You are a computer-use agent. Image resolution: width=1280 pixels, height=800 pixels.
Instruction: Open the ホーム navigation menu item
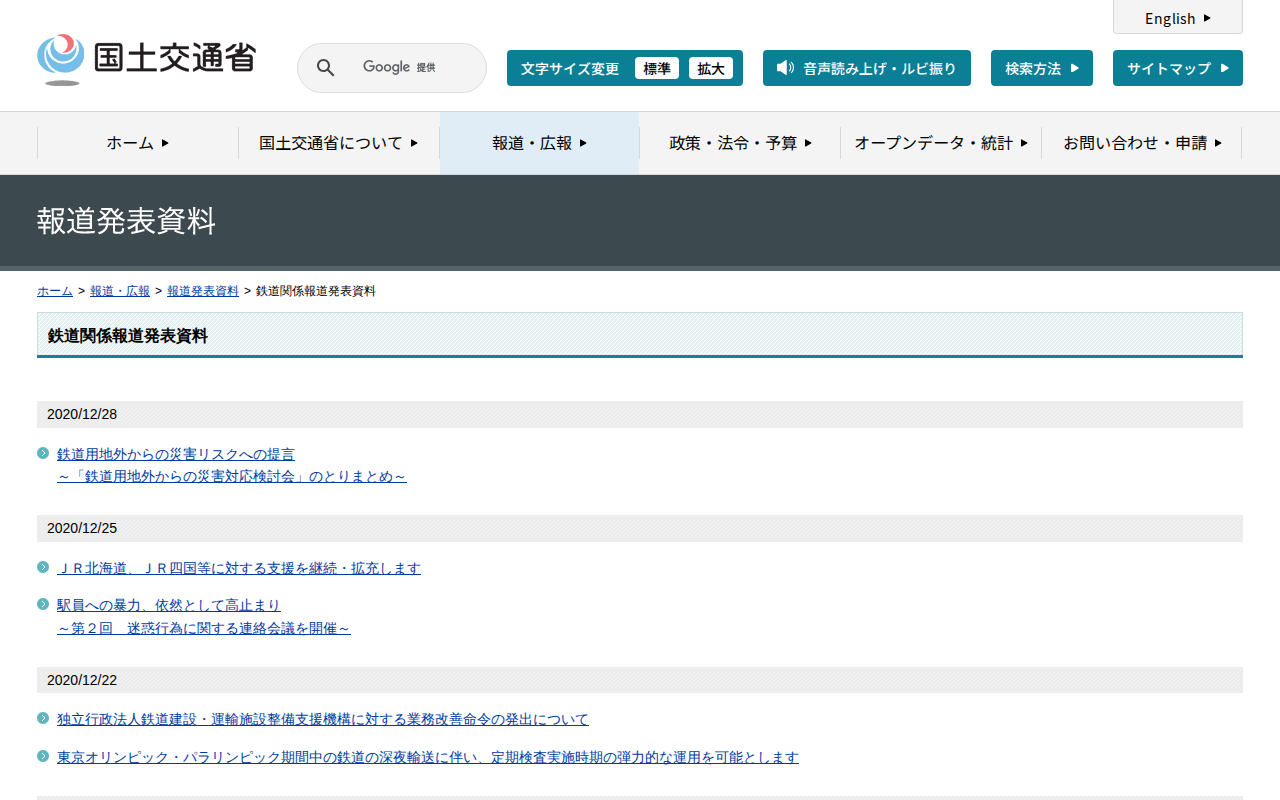pos(138,143)
